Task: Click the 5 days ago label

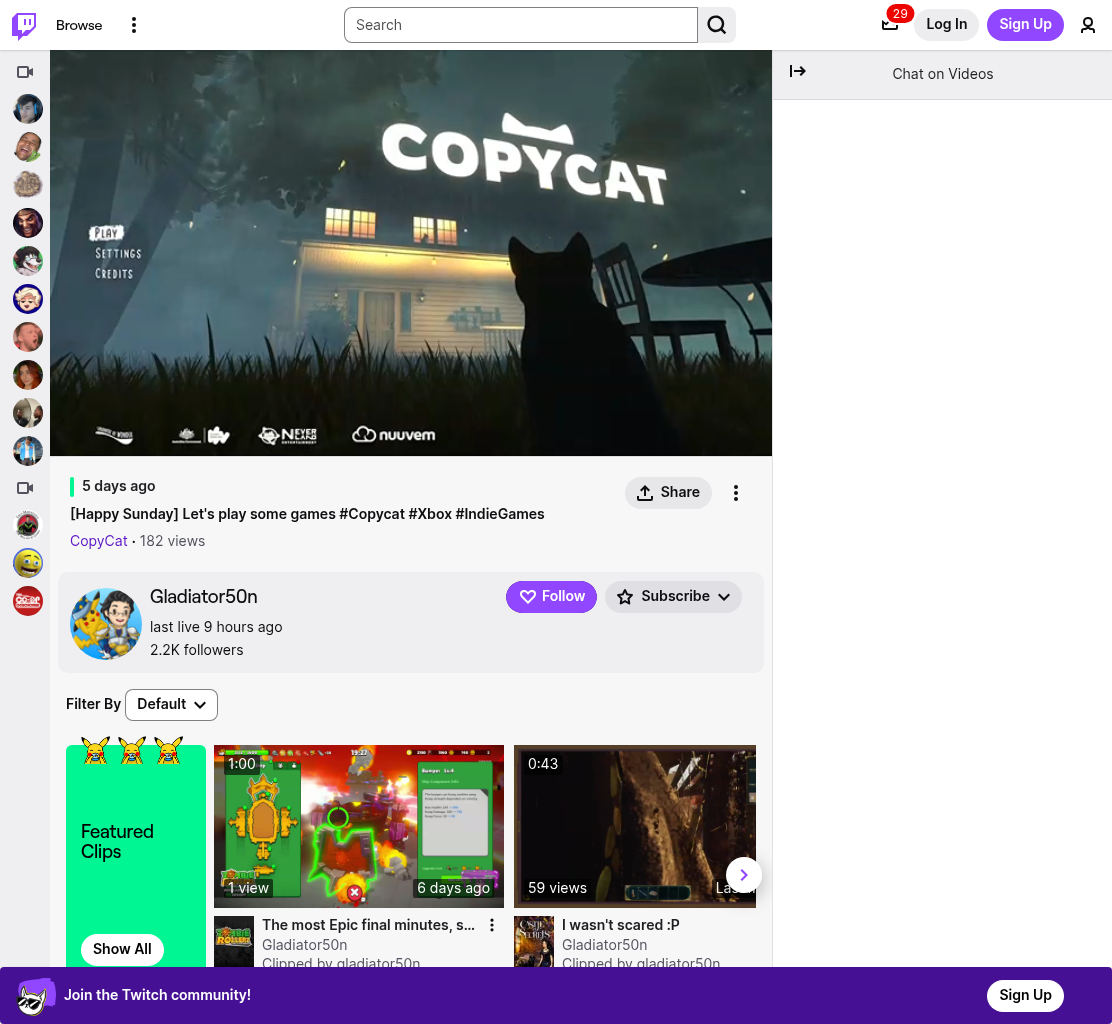Action: tap(118, 486)
